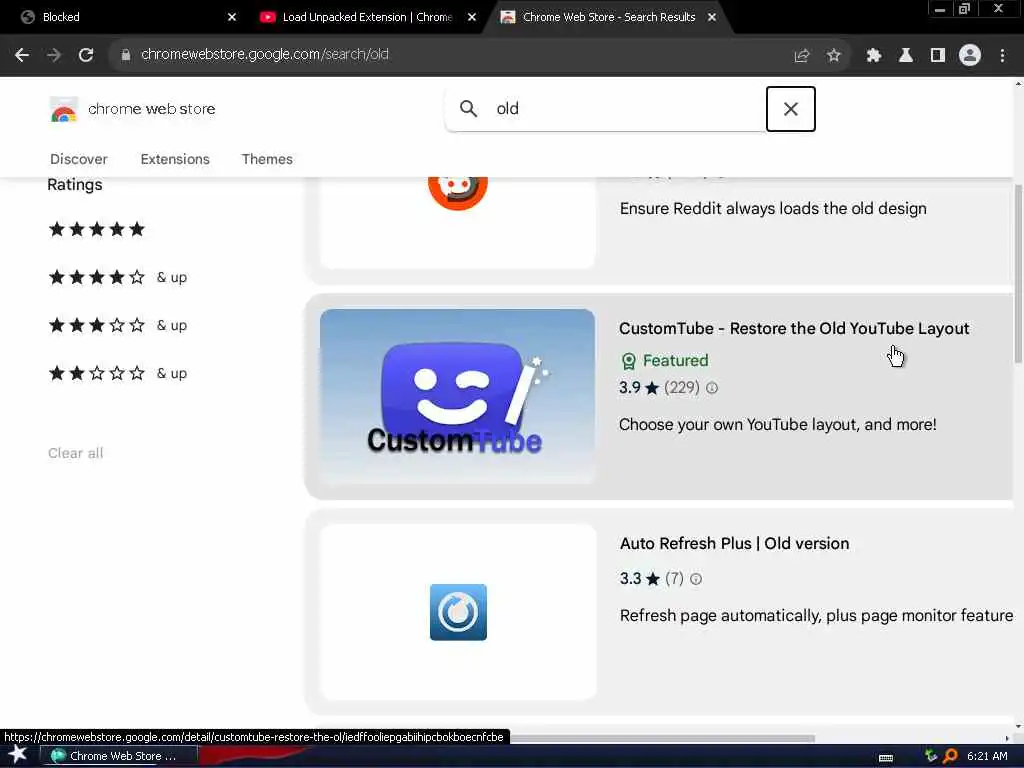The width and height of the screenshot is (1024, 768).
Task: Open the Discover section
Action: (x=78, y=159)
